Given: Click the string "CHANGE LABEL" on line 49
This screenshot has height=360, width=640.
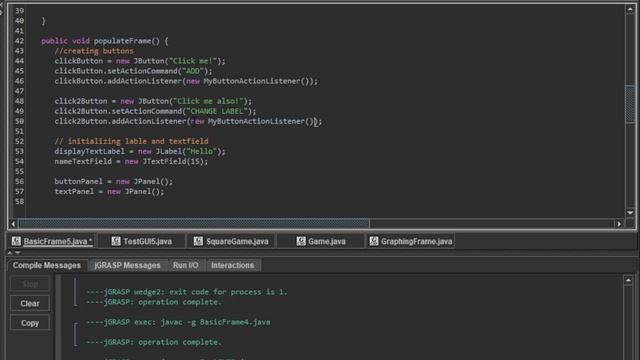Looking at the screenshot, I should [218, 111].
